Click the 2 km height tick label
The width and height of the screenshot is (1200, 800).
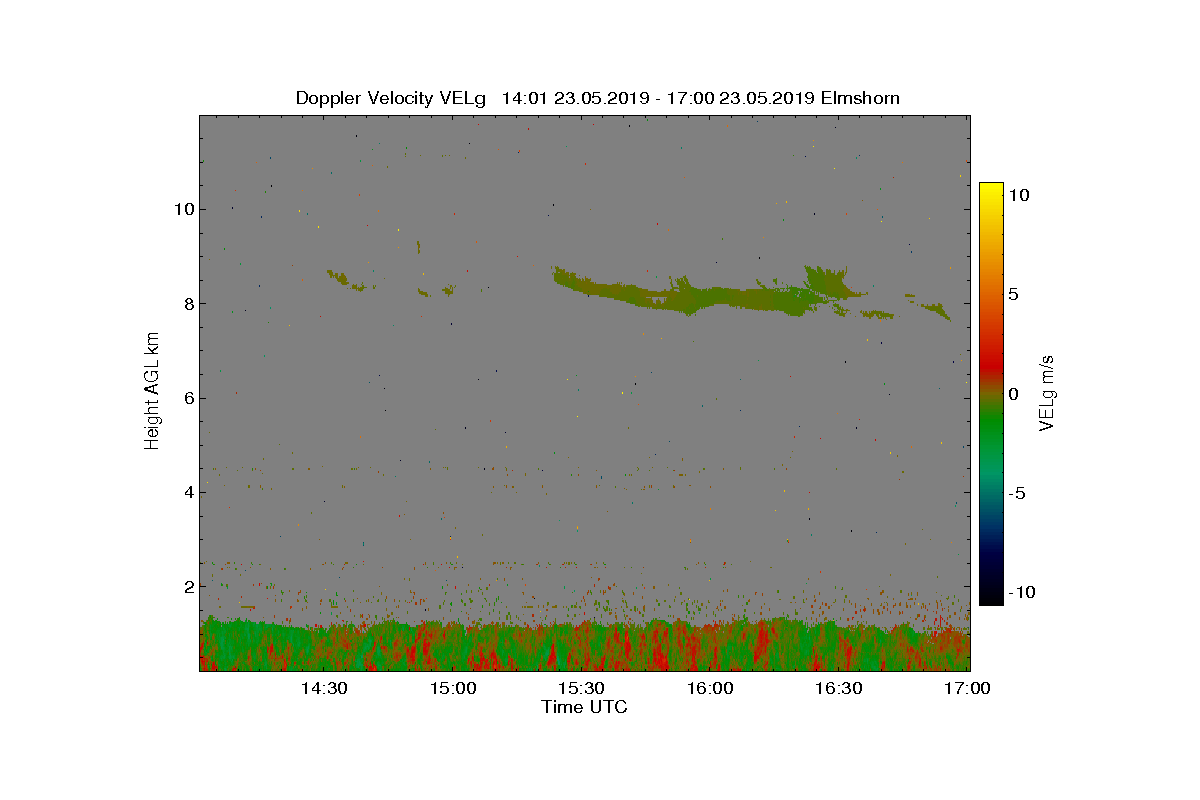(x=187, y=586)
